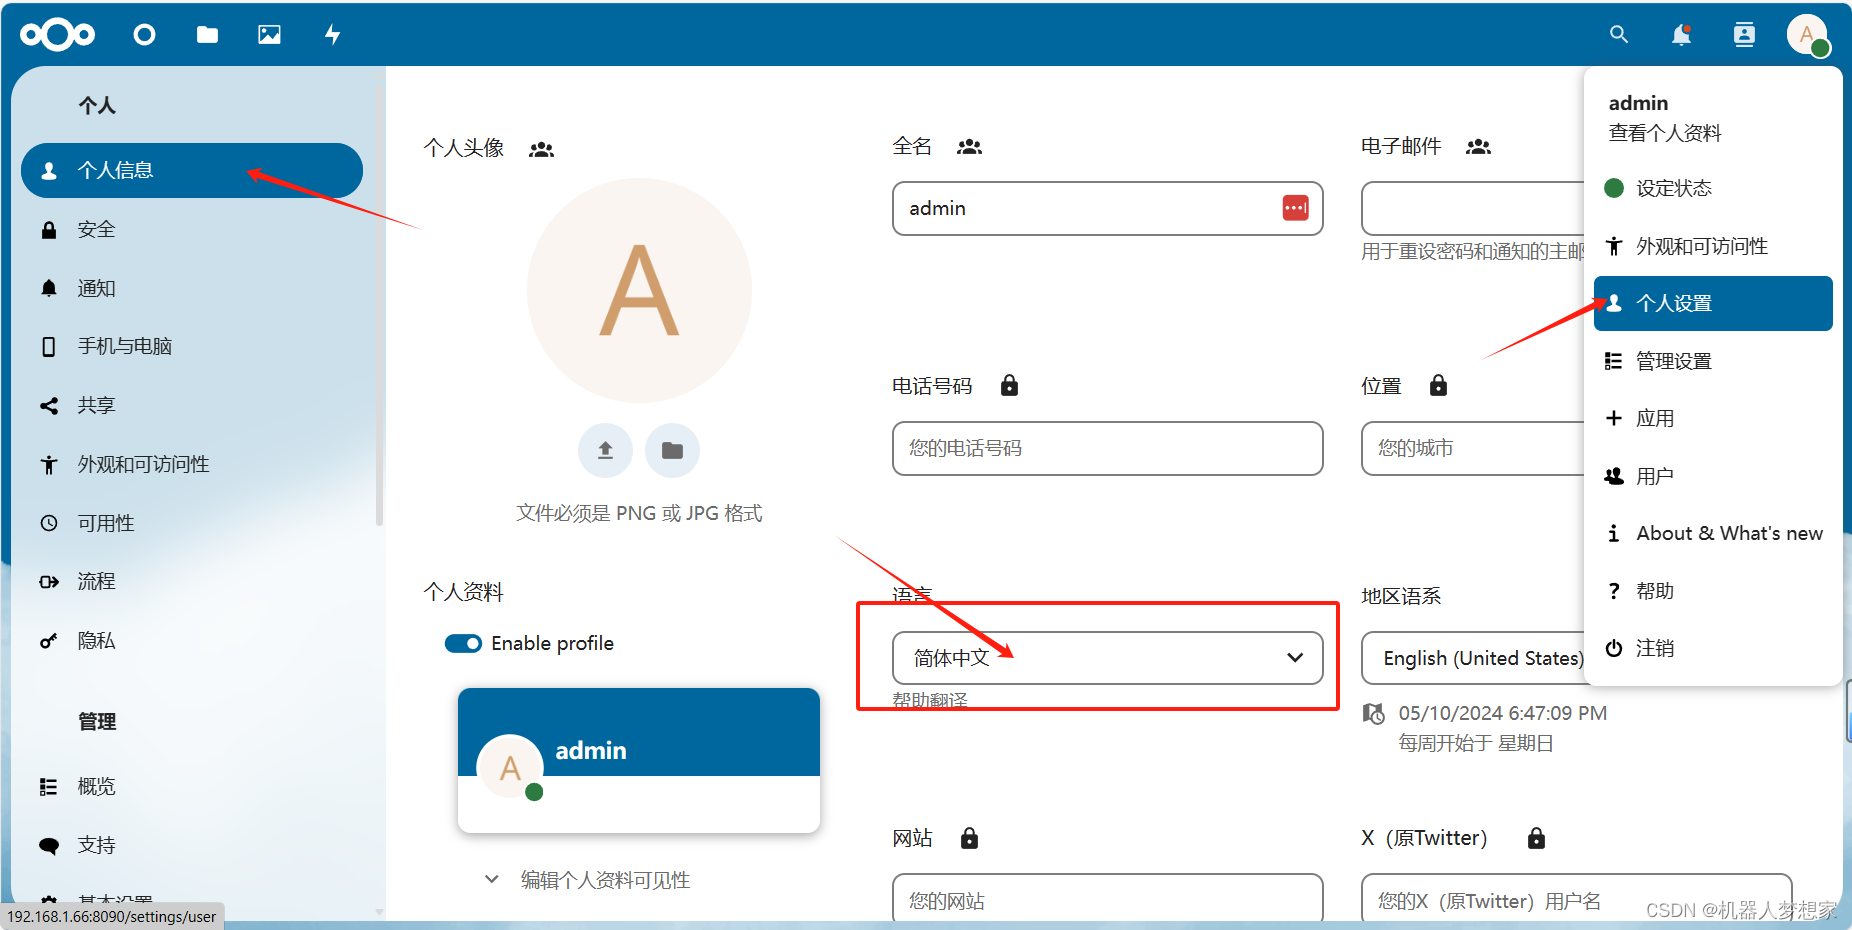1852x930 pixels.
Task: Open the notifications bell
Action: coord(1681,34)
